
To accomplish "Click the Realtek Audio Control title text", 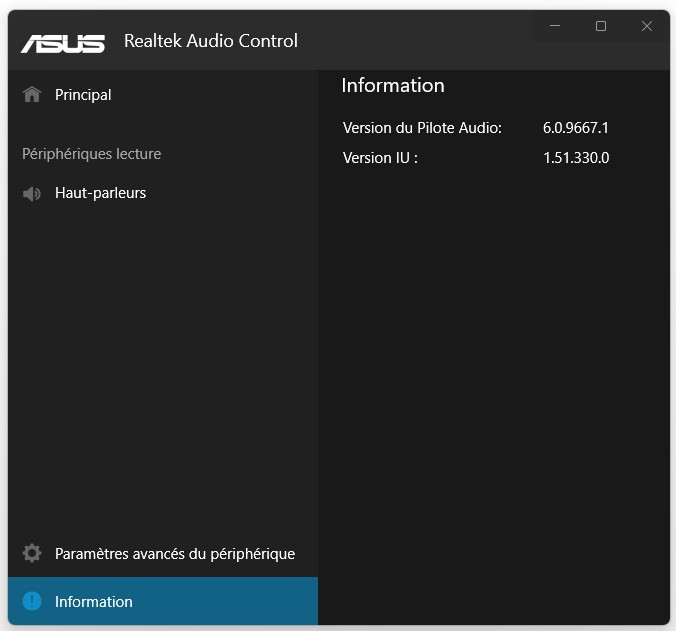I will point(211,41).
